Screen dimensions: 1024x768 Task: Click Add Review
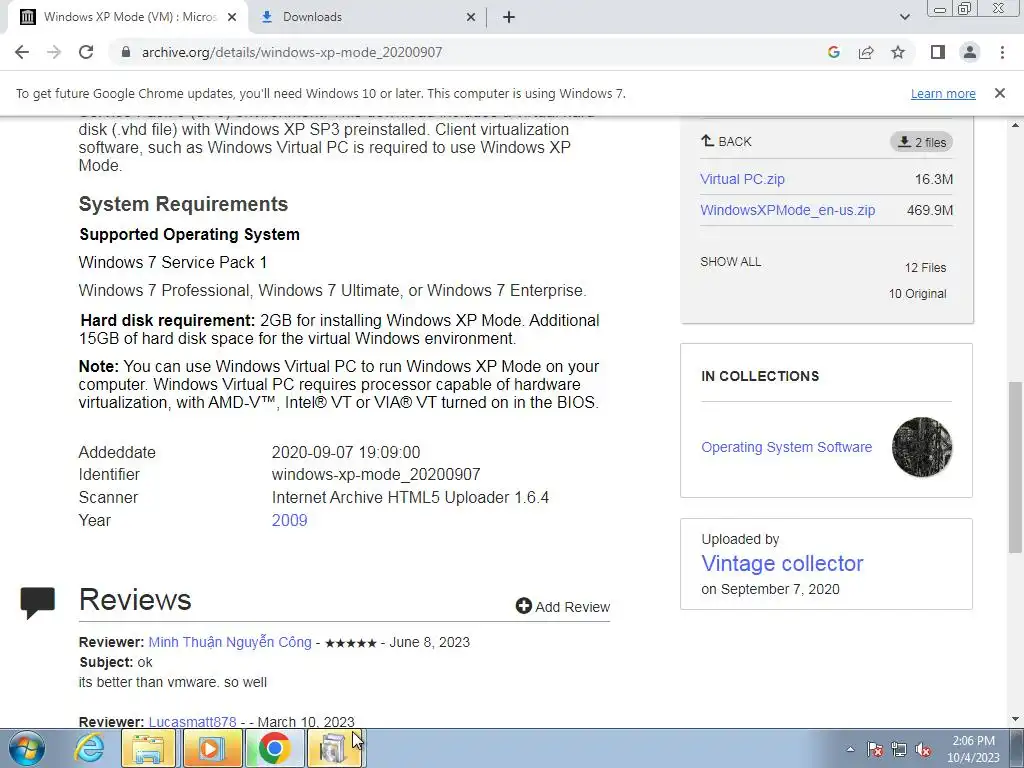pos(563,607)
